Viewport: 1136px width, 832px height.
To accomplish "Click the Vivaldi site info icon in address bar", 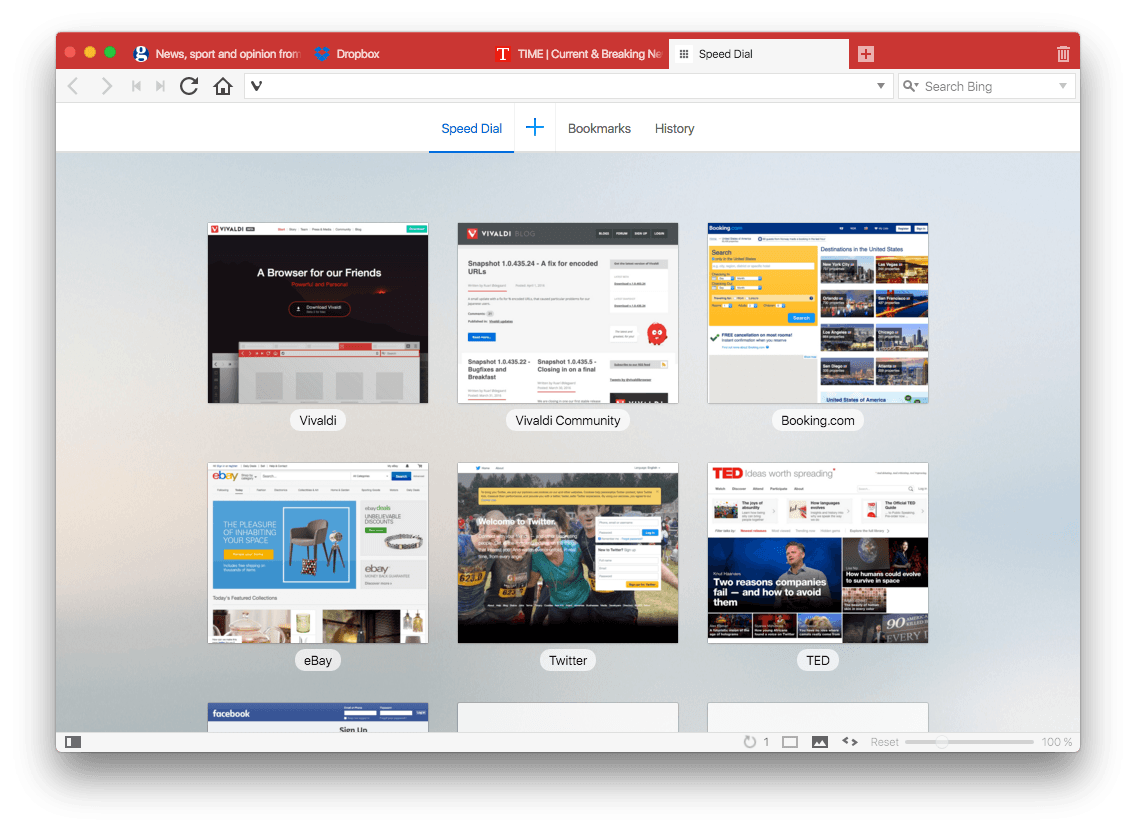I will pyautogui.click(x=256, y=86).
